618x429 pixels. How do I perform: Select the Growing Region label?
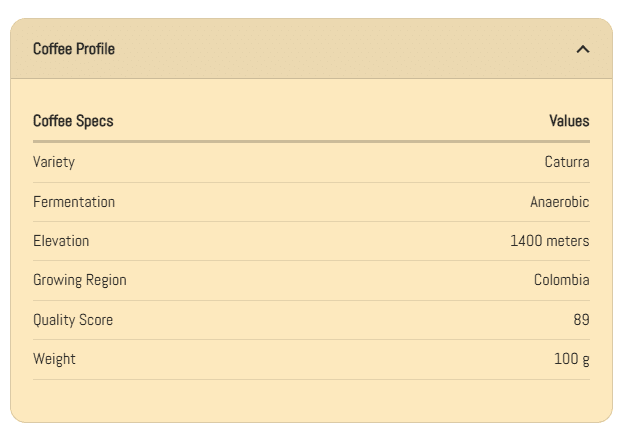click(80, 280)
